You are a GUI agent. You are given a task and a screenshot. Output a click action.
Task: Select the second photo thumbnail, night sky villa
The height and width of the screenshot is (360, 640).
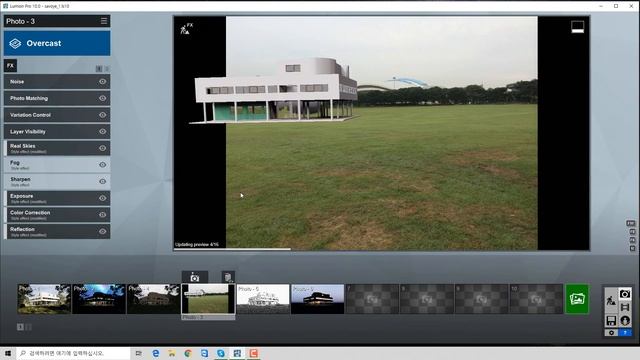(x=99, y=299)
